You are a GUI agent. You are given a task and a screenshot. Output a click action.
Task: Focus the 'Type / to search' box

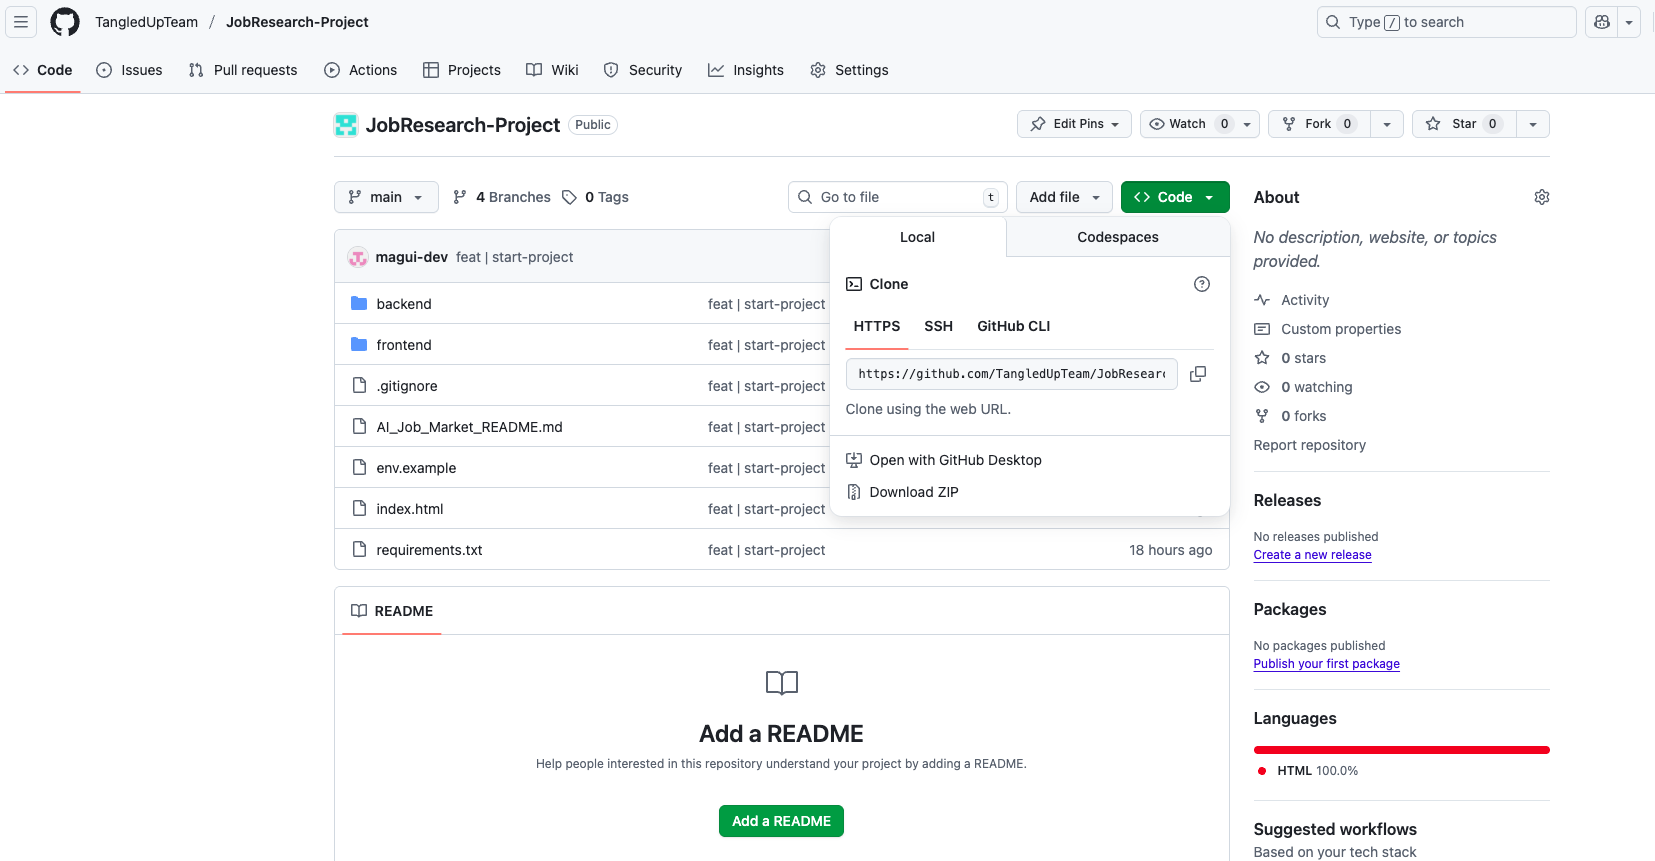tap(1446, 22)
